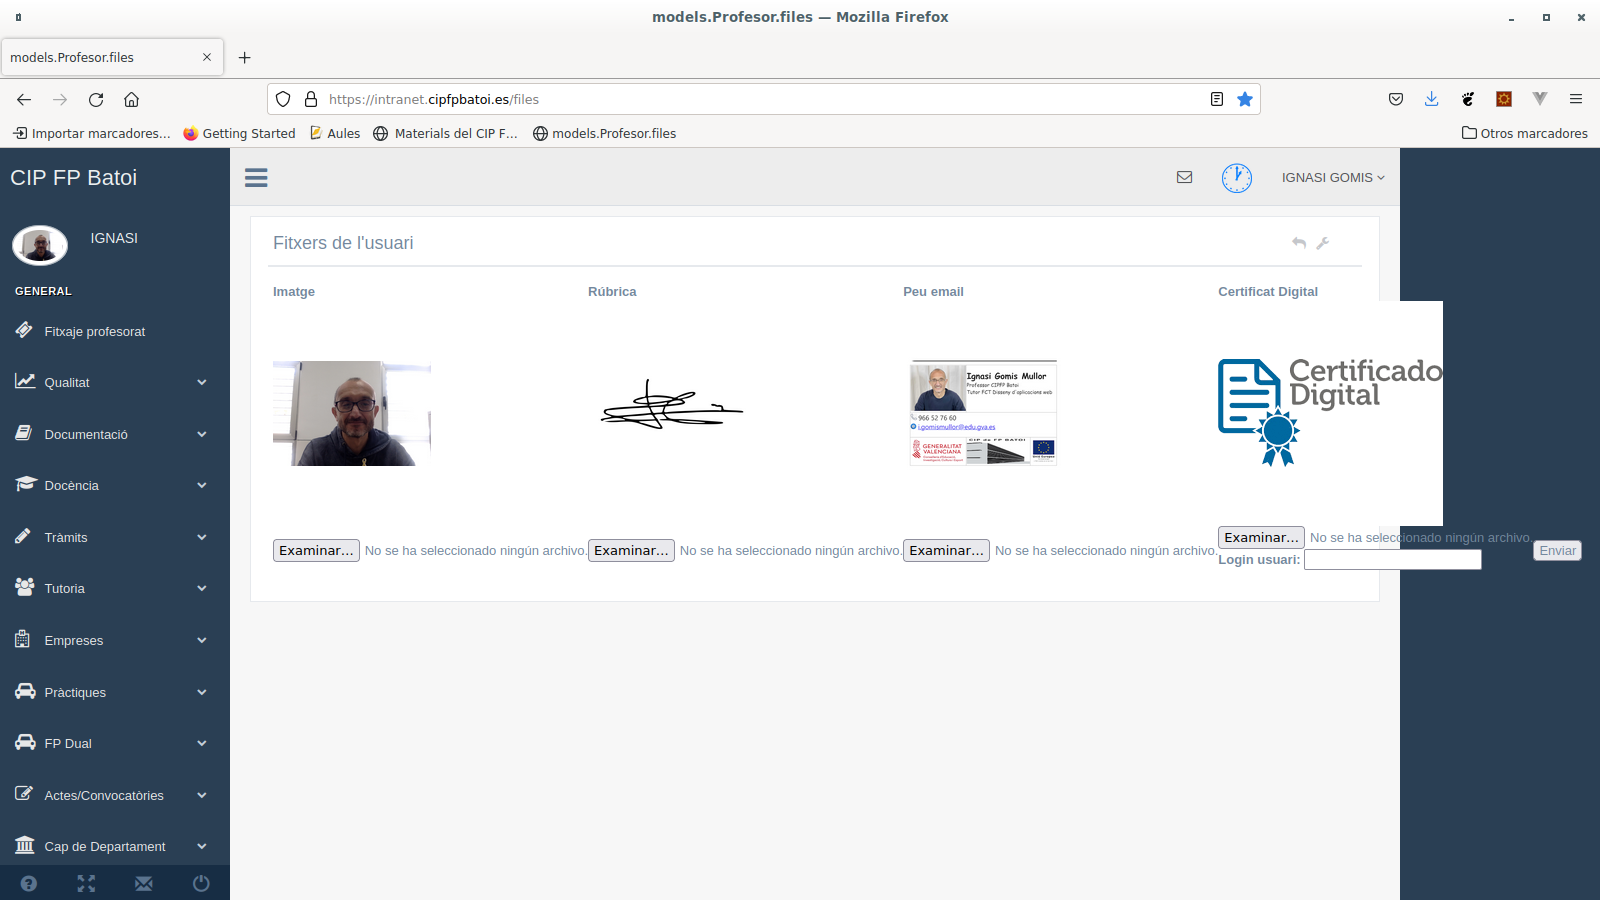Image resolution: width=1600 pixels, height=900 pixels.
Task: Click the help question mark icon
Action: [x=29, y=883]
